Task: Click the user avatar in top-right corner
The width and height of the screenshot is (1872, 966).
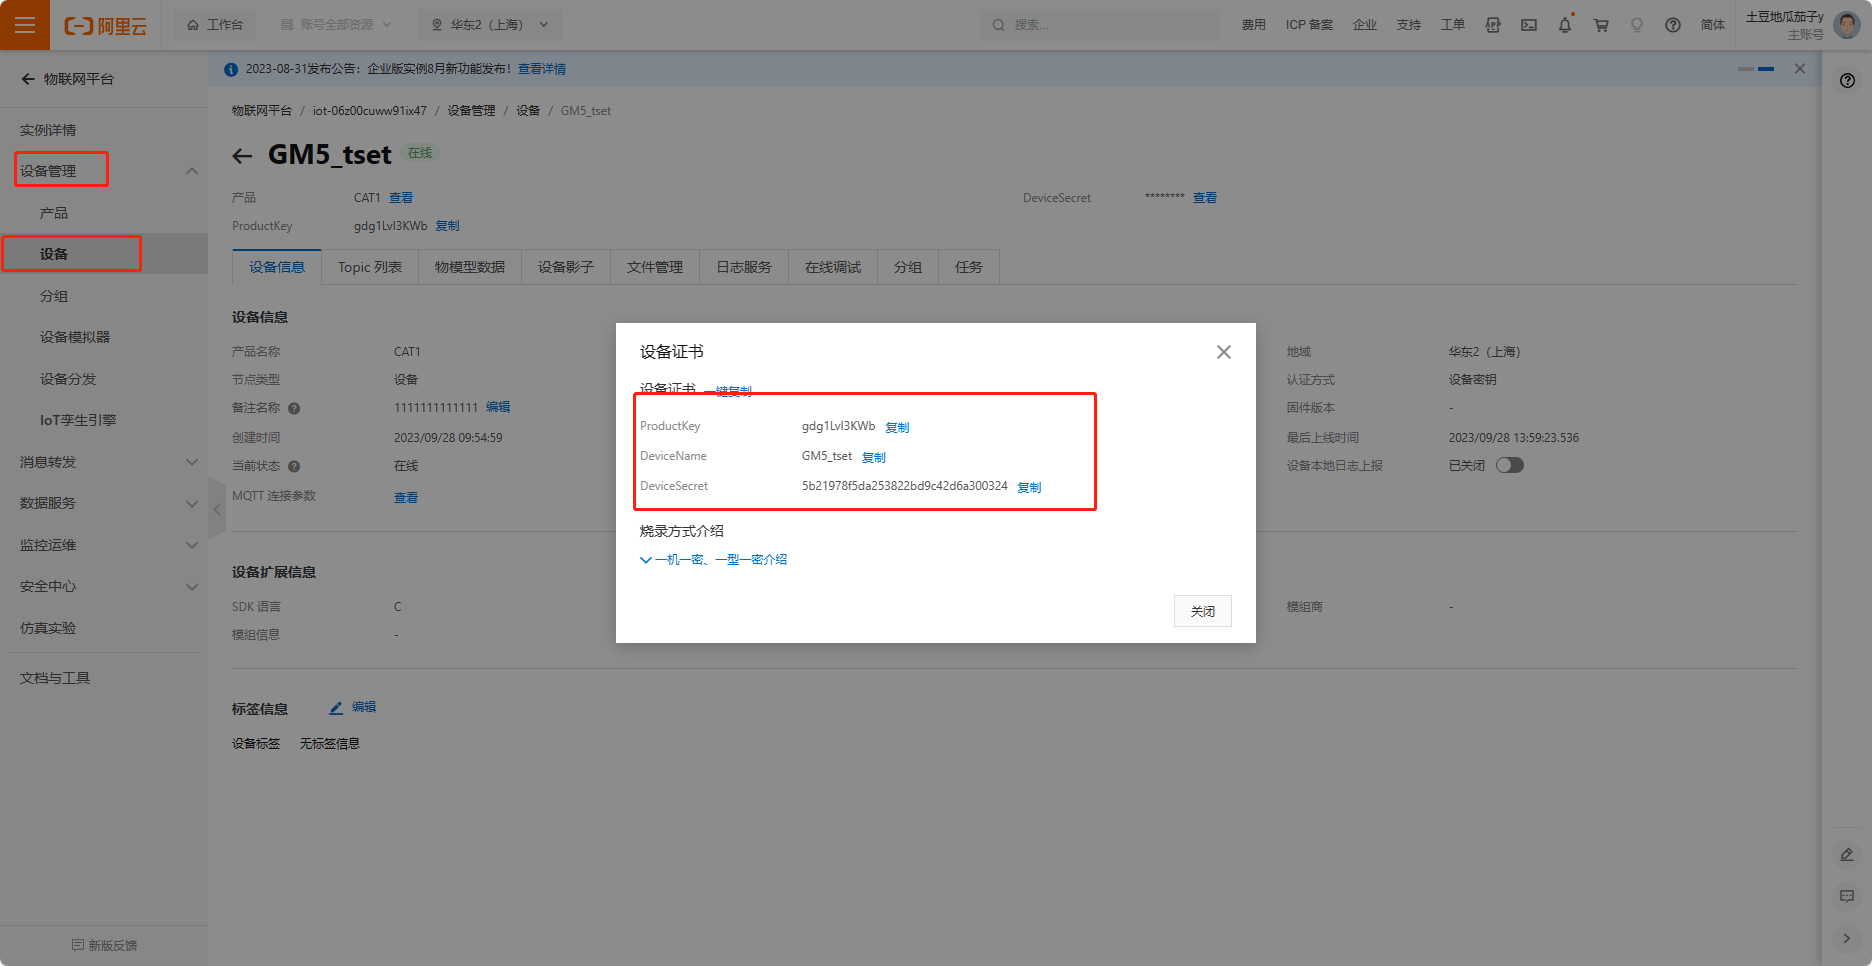Action: 1846,25
